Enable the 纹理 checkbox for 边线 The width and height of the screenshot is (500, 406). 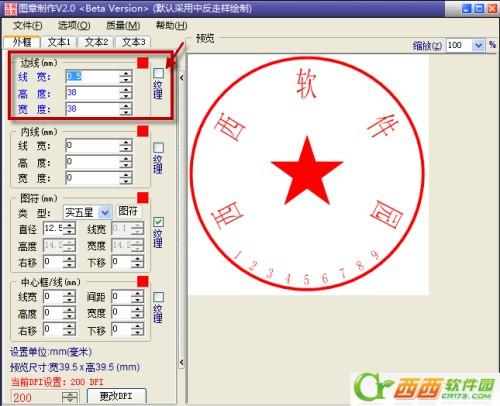tap(158, 73)
